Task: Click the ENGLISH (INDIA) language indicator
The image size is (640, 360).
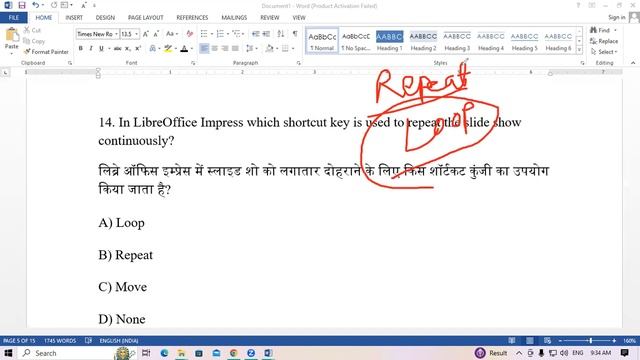Action: tap(119, 340)
